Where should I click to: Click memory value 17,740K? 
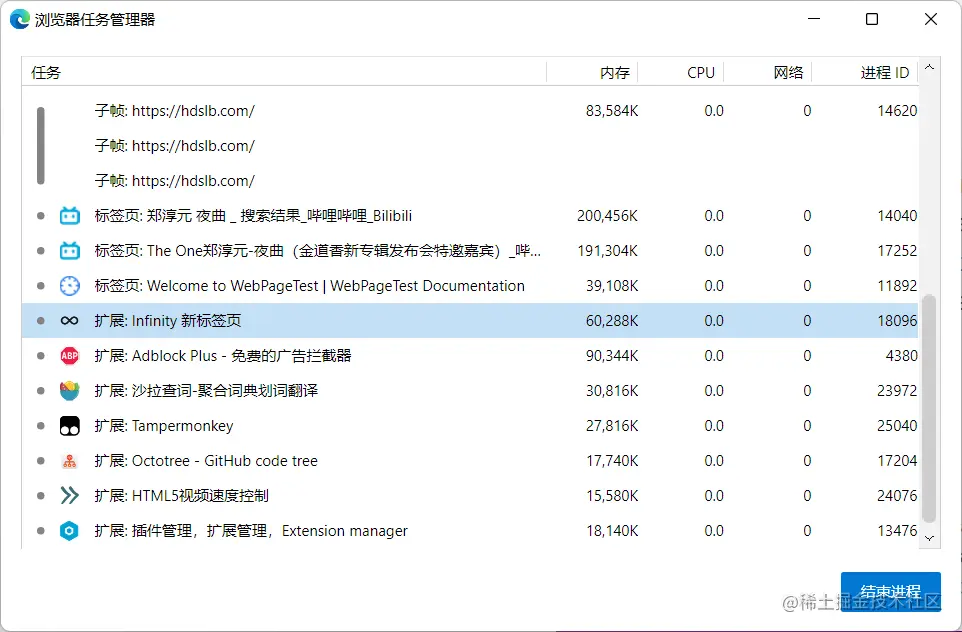click(x=612, y=461)
